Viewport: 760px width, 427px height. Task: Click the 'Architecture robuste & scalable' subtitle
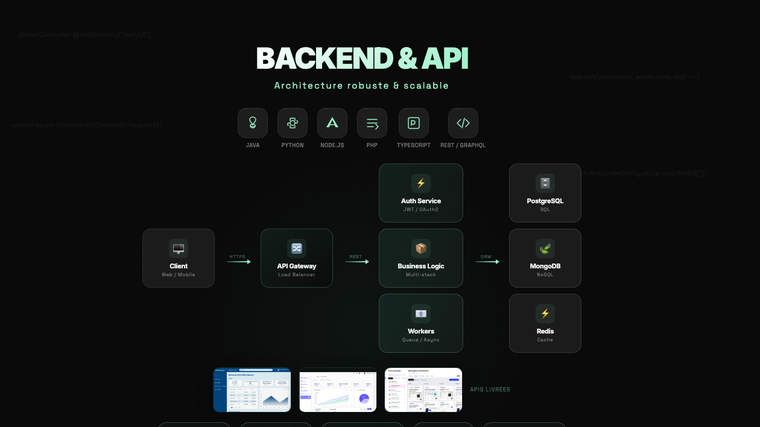[361, 86]
